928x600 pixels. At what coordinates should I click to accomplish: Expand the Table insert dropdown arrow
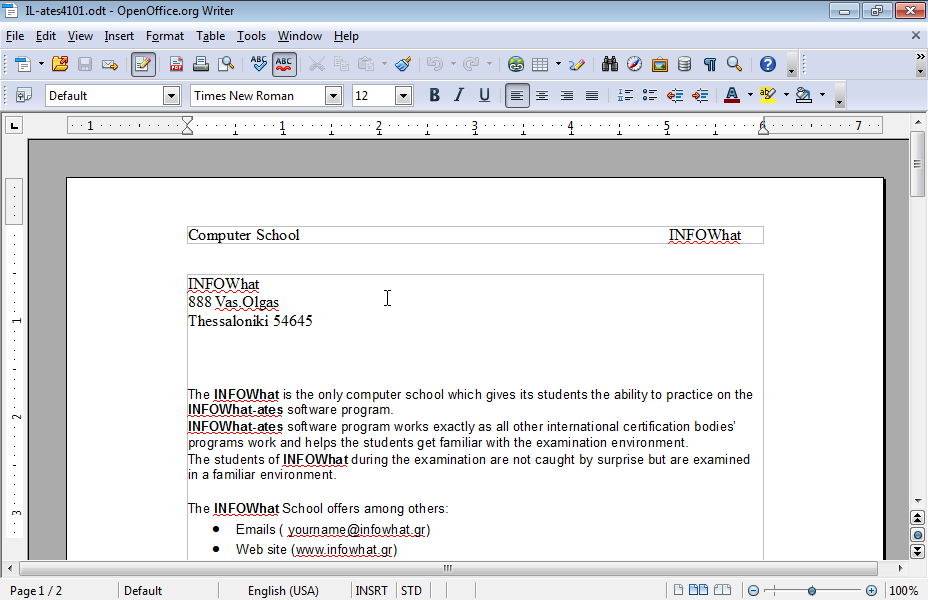(x=558, y=64)
